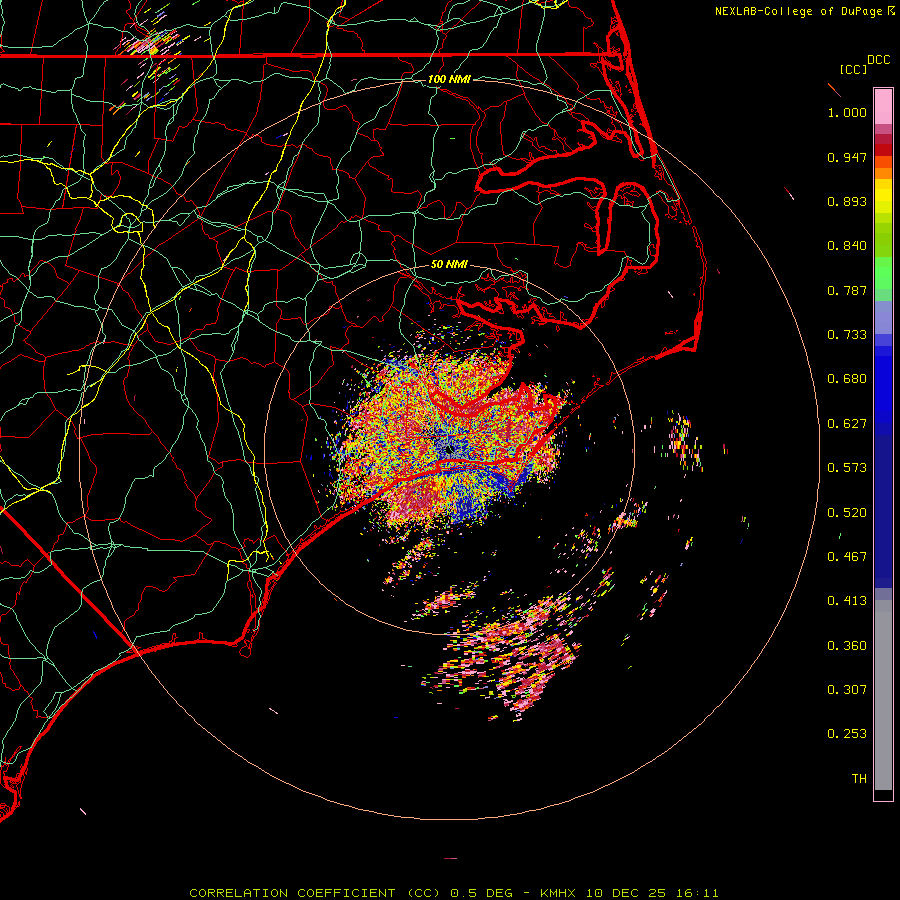
Task: Click the 0.733 scale value
Action: [847, 335]
